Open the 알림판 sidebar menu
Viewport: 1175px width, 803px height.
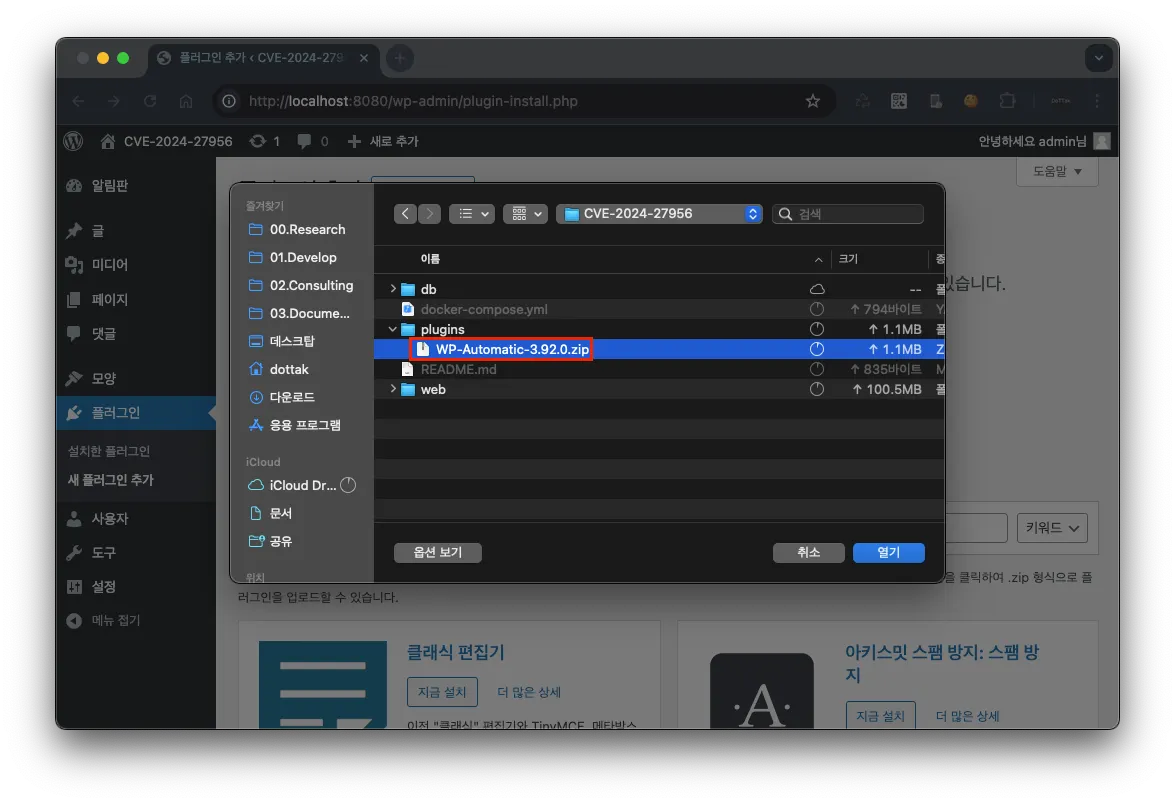[x=136, y=186]
